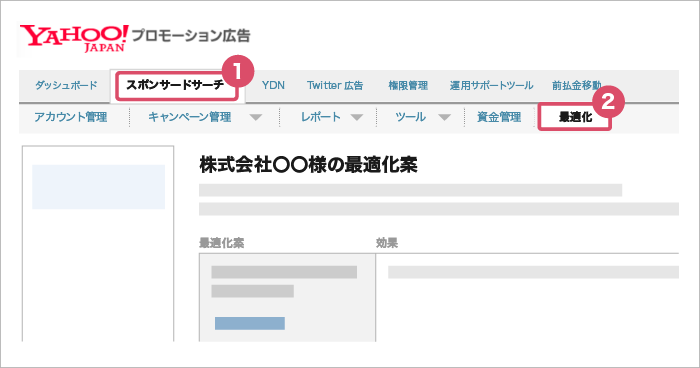700x368 pixels.
Task: Click the ツール menu item
Action: pyautogui.click(x=410, y=117)
